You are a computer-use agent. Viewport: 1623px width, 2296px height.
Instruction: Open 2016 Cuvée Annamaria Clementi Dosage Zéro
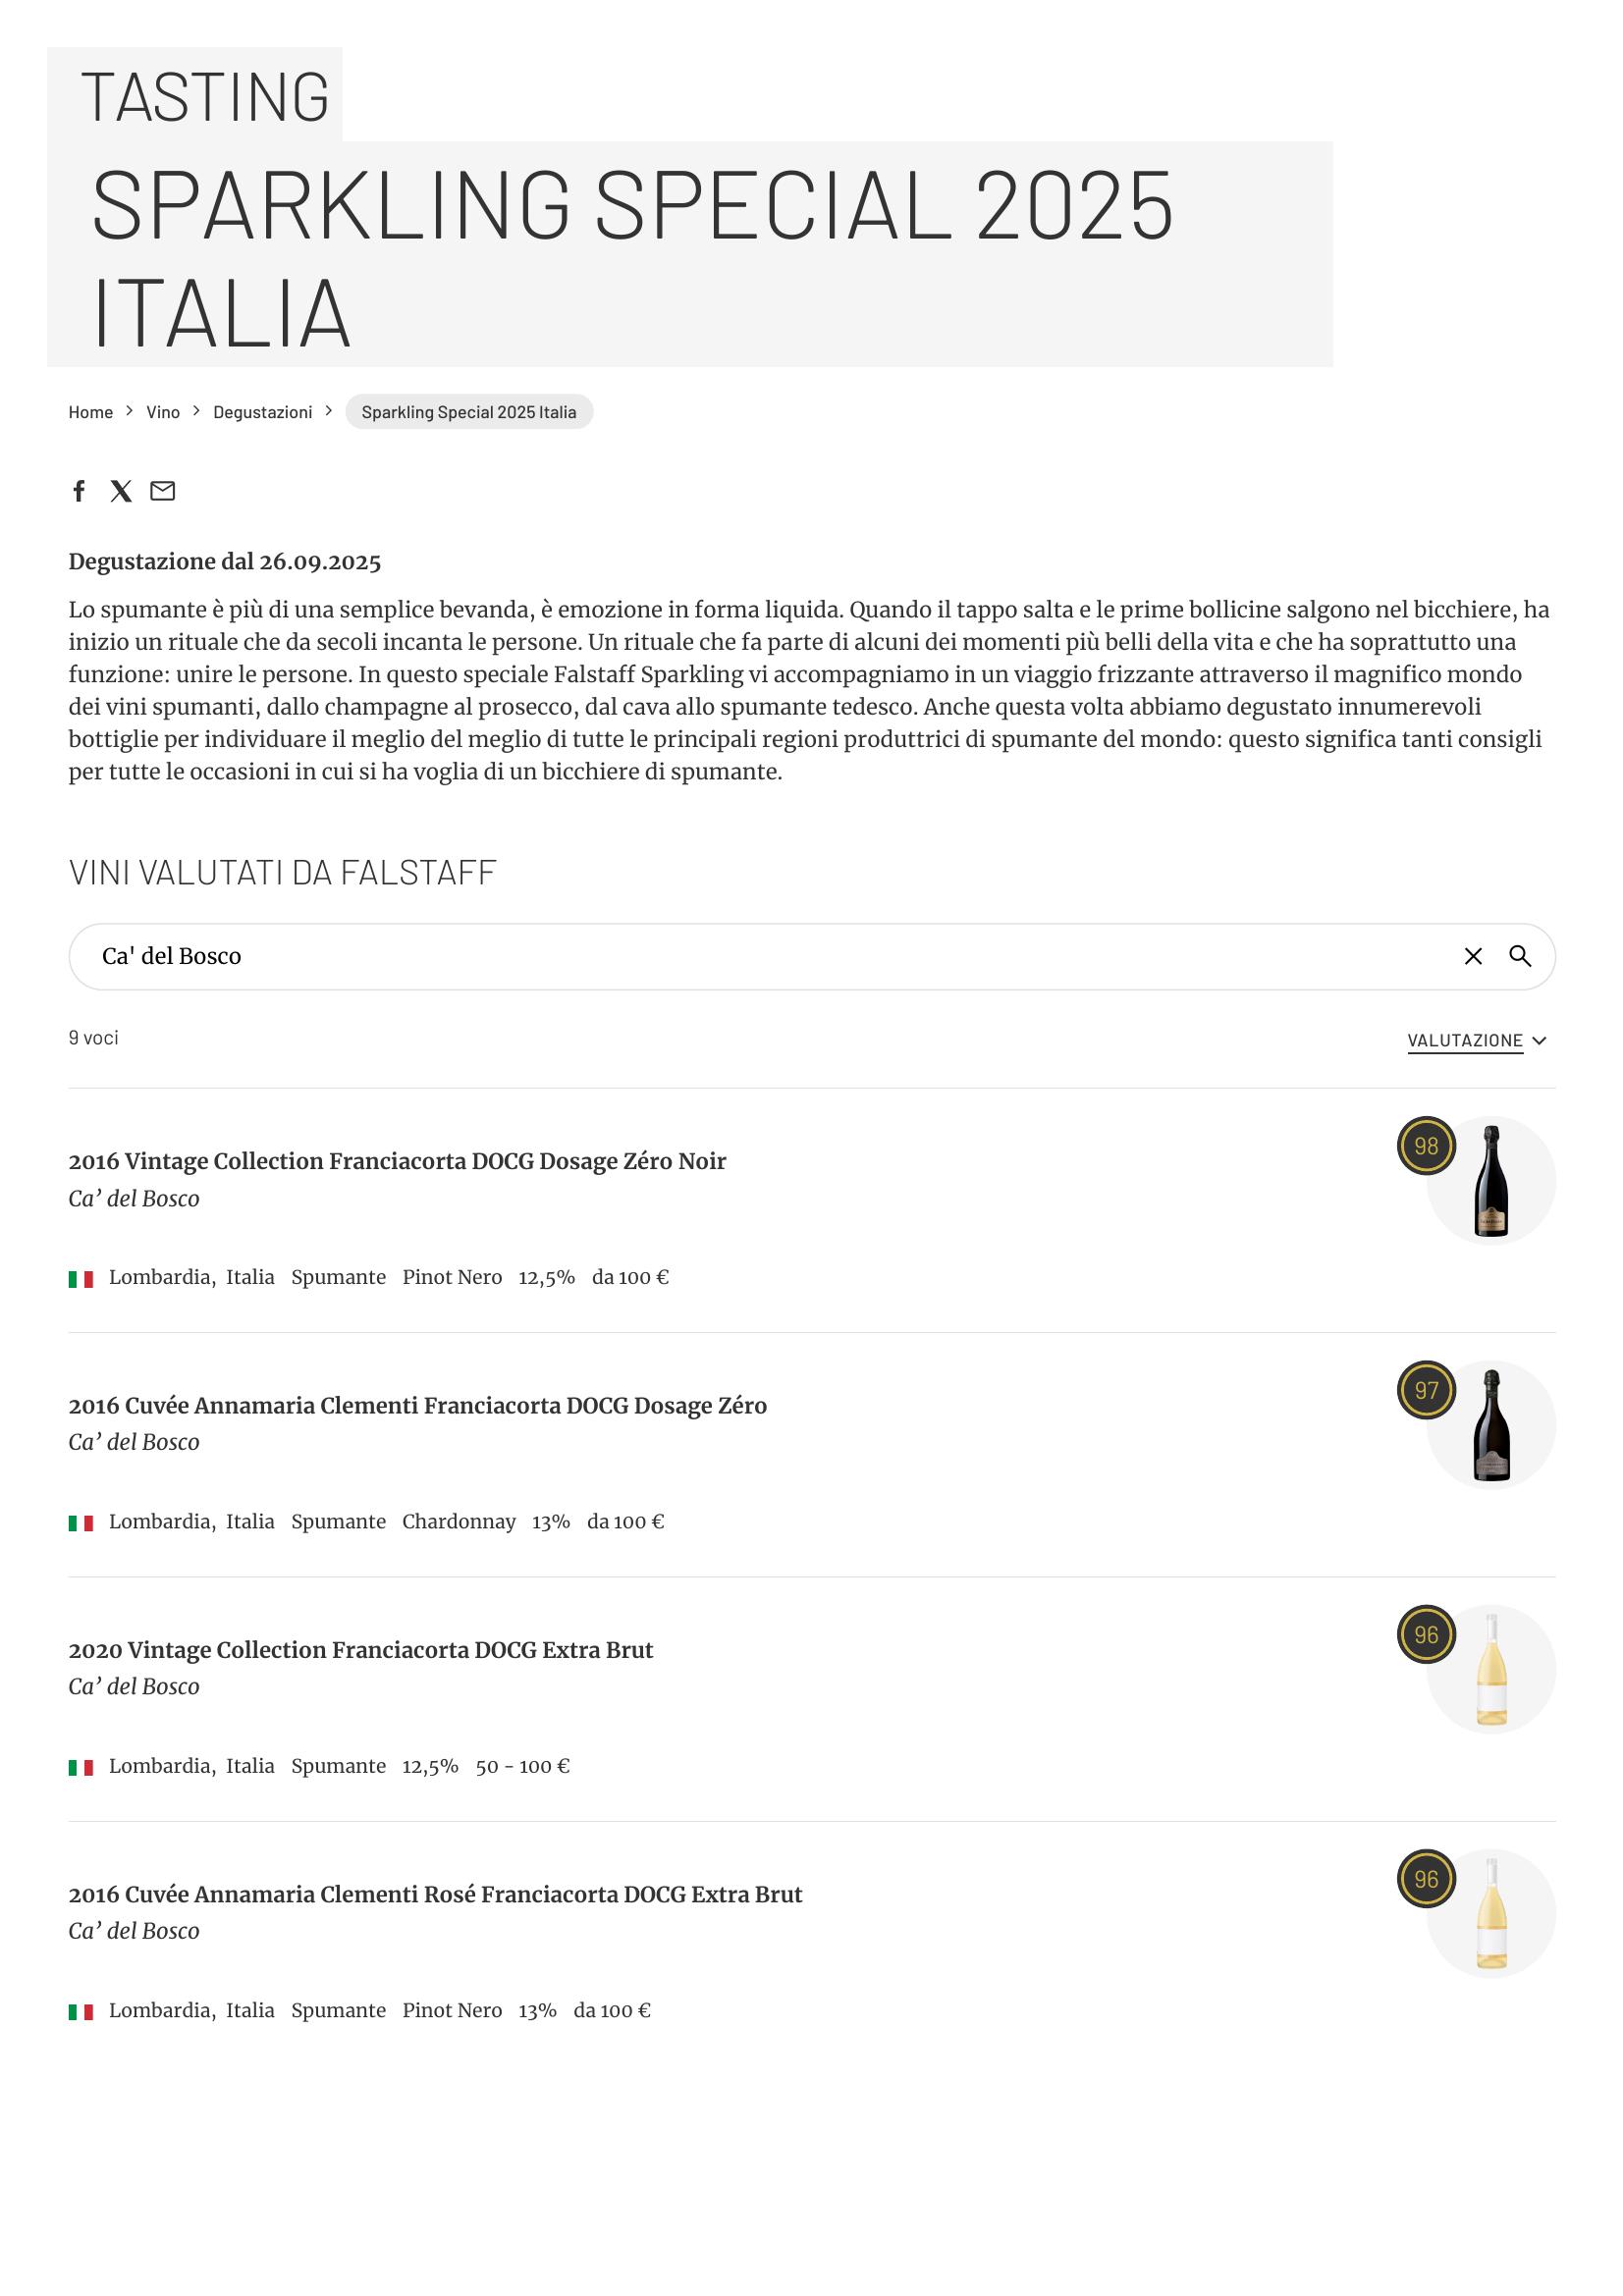417,1405
